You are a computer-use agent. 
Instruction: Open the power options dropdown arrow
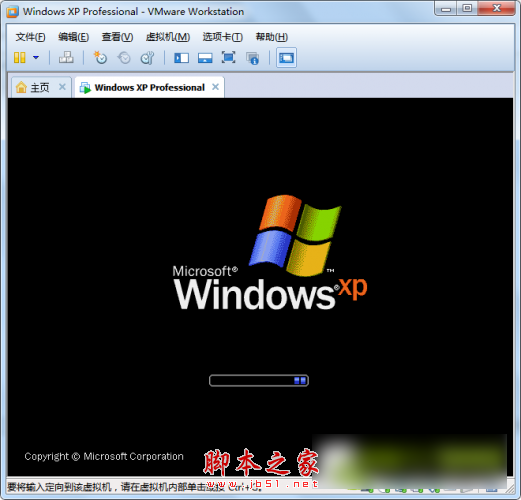click(36, 58)
